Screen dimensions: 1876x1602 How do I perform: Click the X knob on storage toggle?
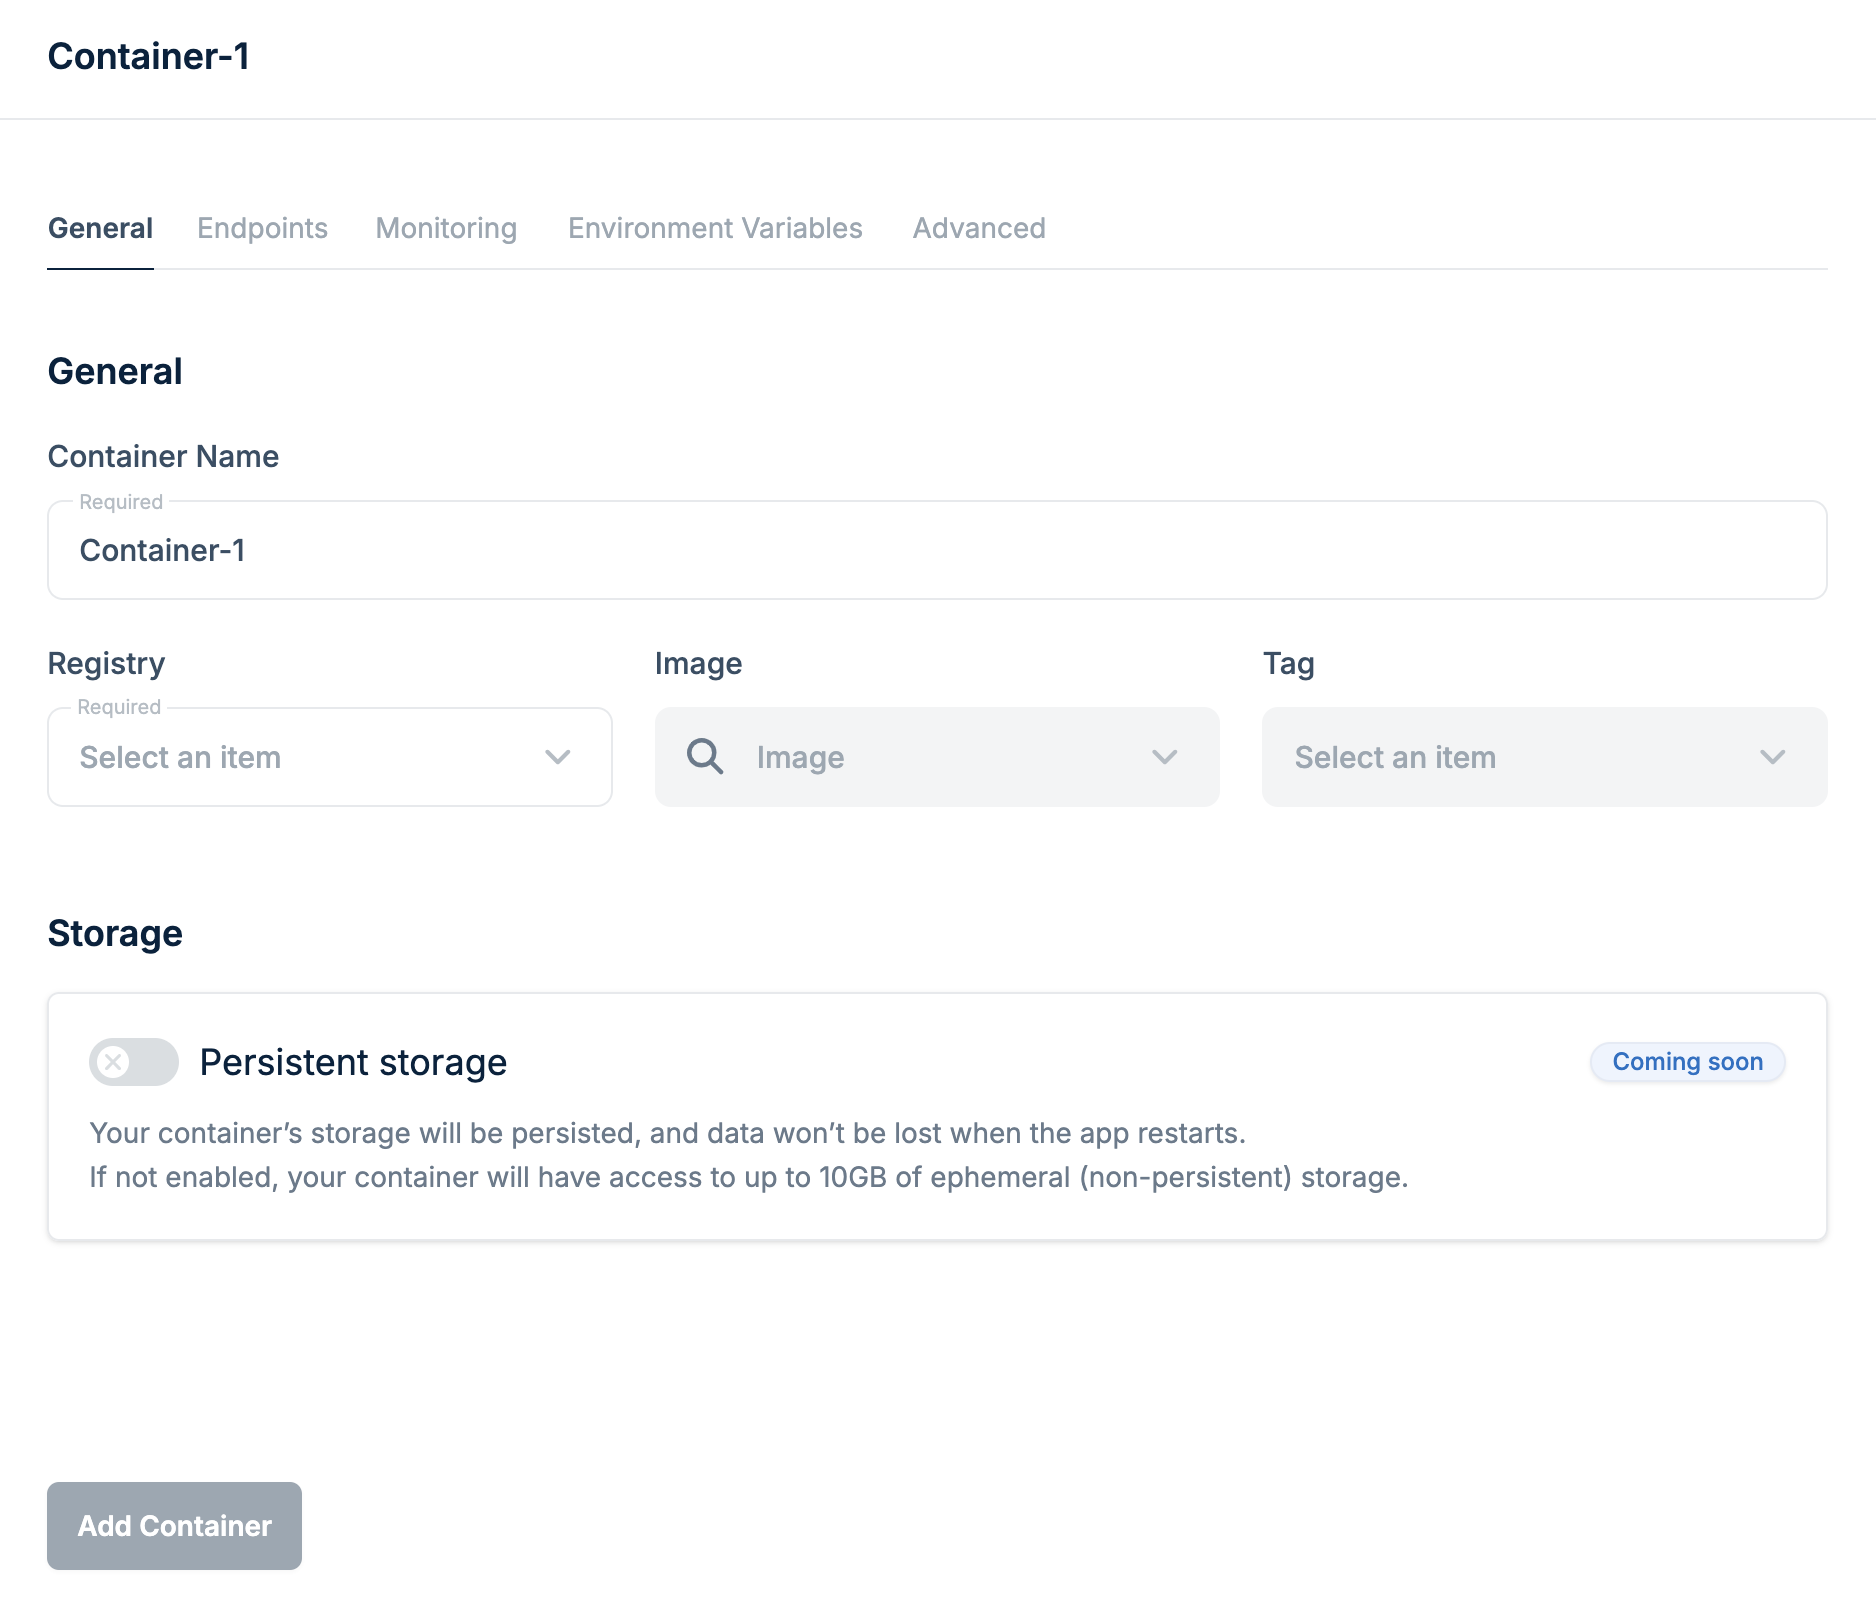[114, 1062]
